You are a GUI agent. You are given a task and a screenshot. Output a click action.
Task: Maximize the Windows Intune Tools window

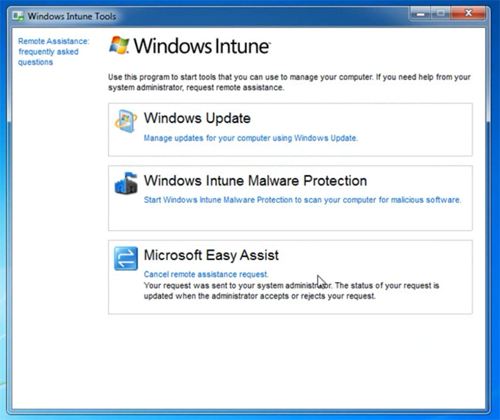tap(441, 13)
